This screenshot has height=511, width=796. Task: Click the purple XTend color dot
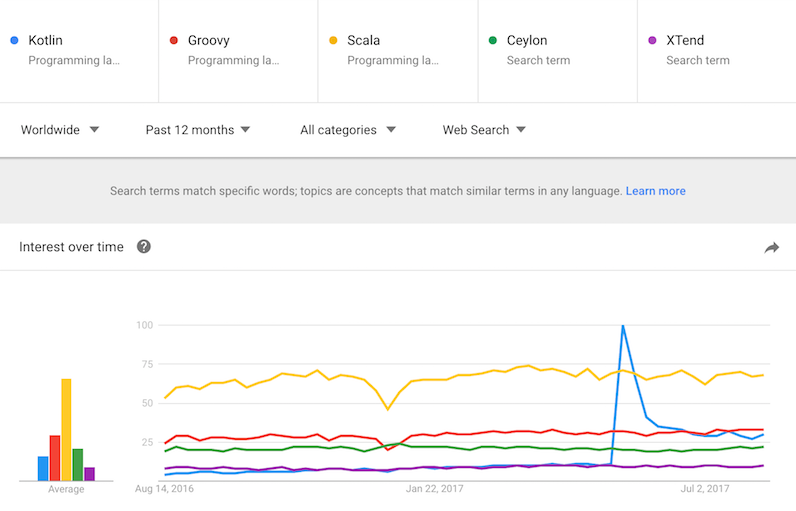coord(652,41)
